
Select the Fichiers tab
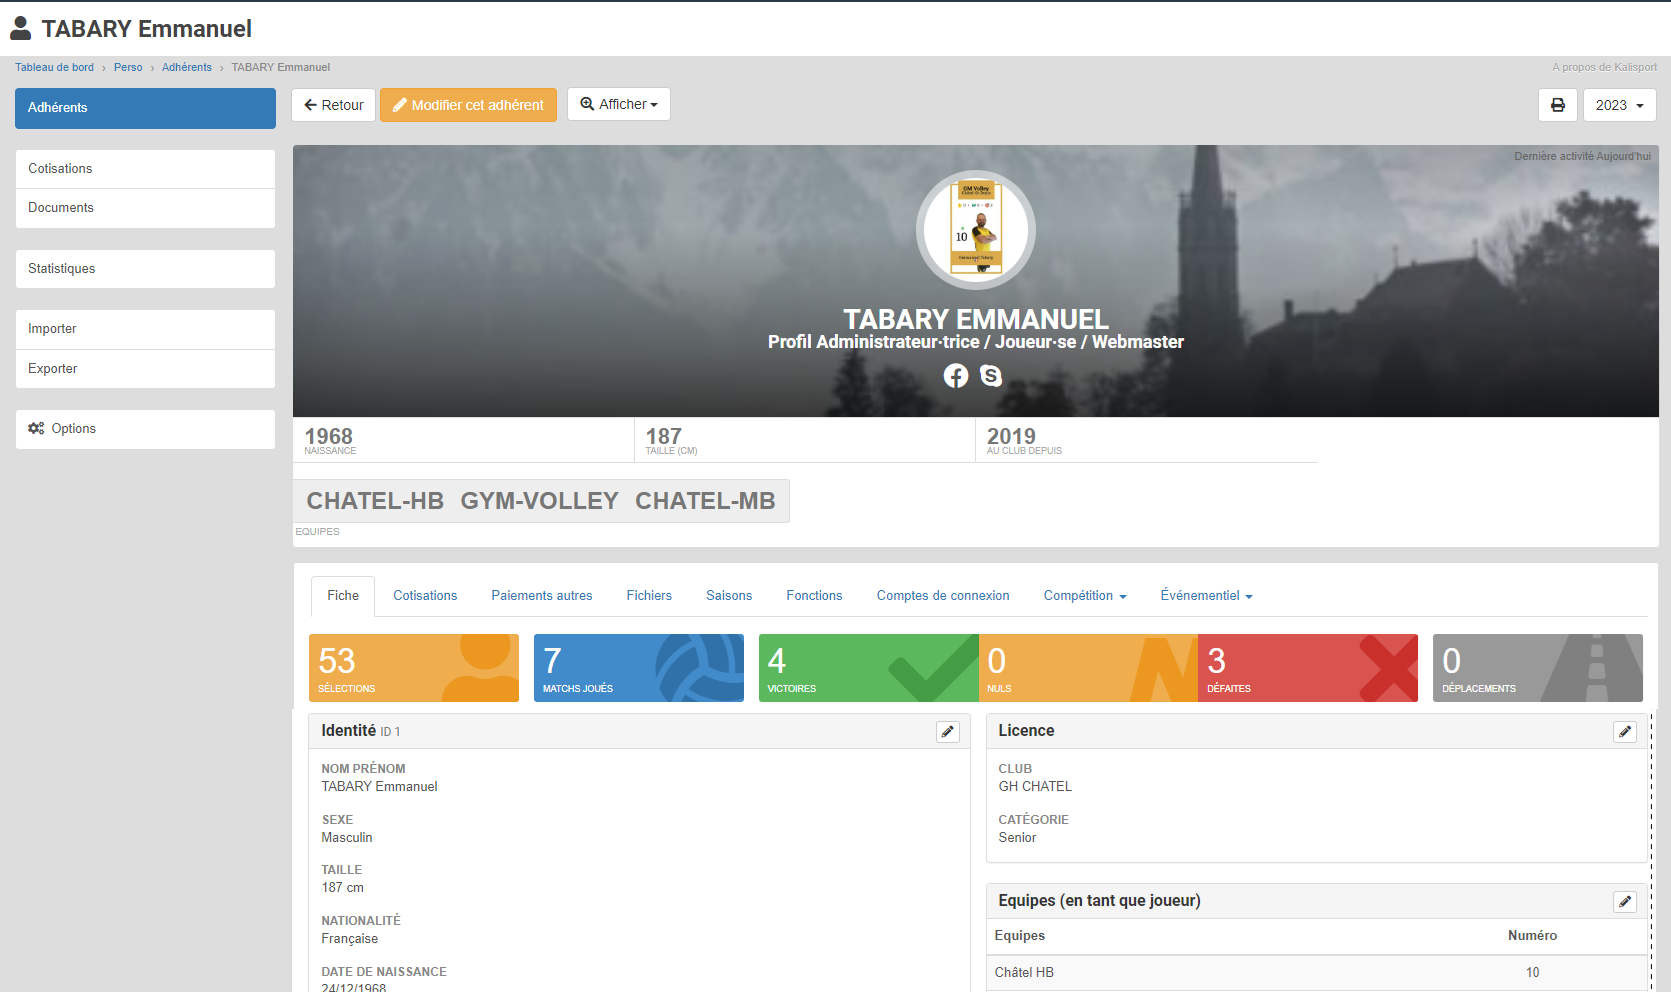click(649, 596)
